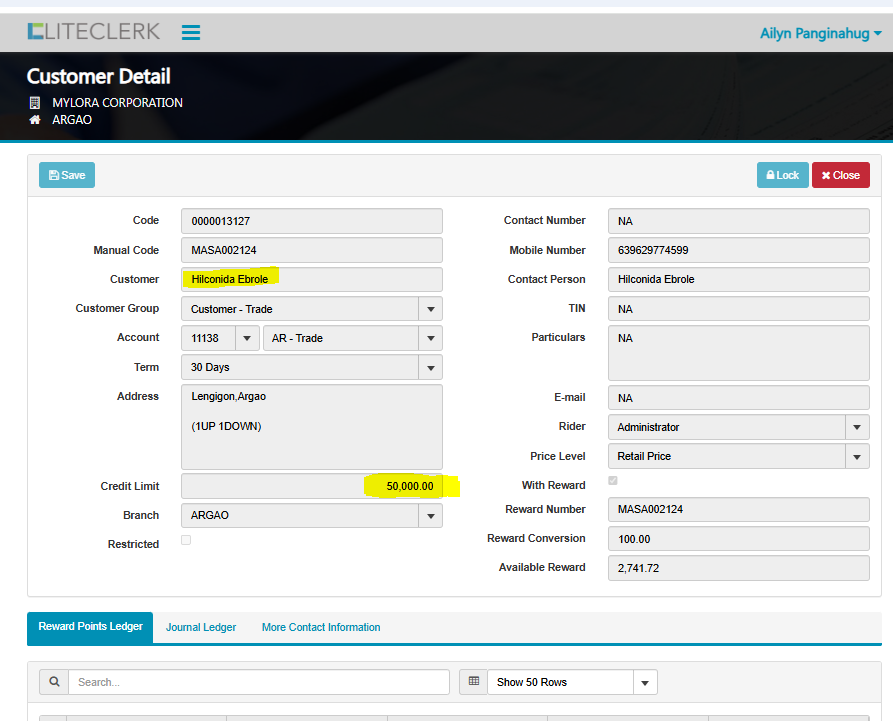The height and width of the screenshot is (721, 893).
Task: Switch to the Journal Ledger tab
Action: (x=201, y=628)
